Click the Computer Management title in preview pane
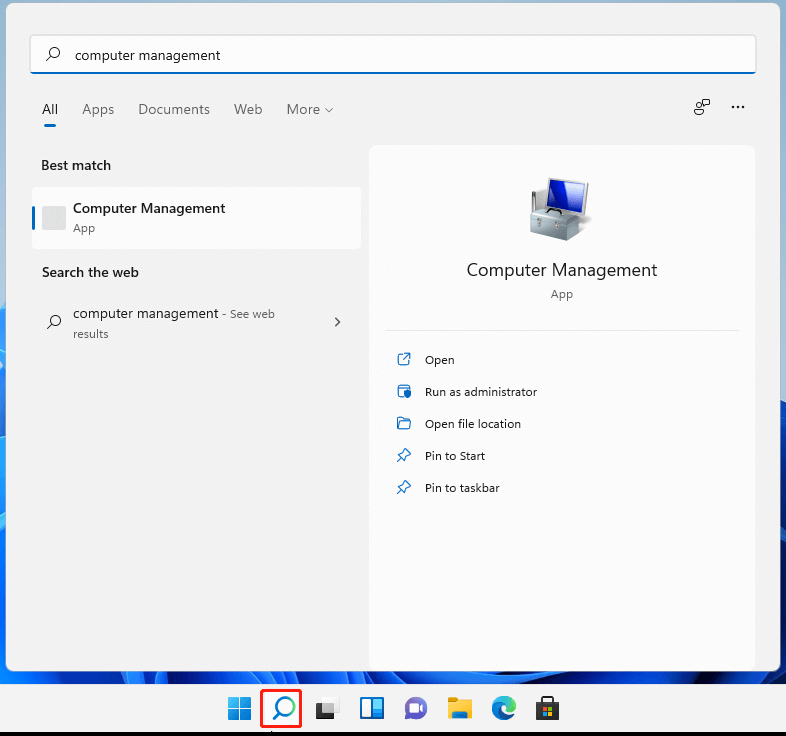The height and width of the screenshot is (736, 786). (x=561, y=270)
